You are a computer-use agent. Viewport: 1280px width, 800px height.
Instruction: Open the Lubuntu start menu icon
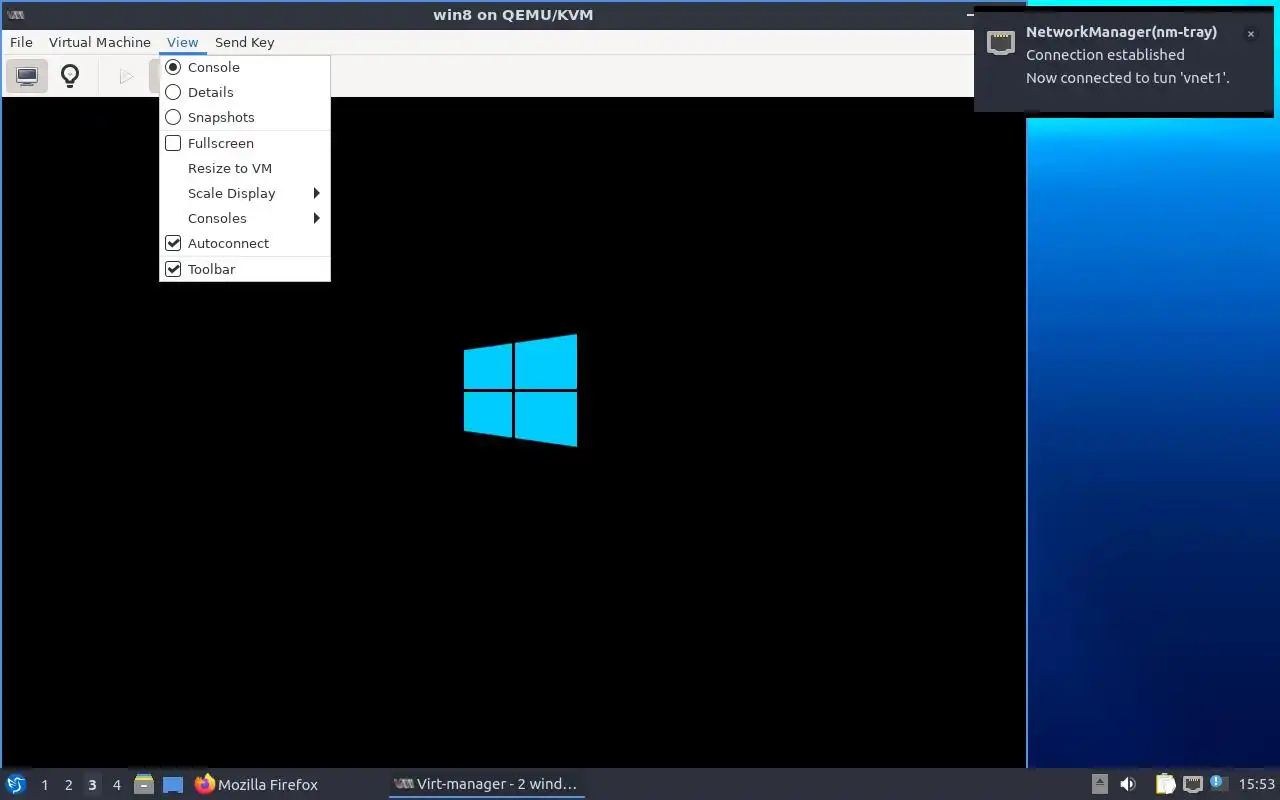click(x=16, y=784)
